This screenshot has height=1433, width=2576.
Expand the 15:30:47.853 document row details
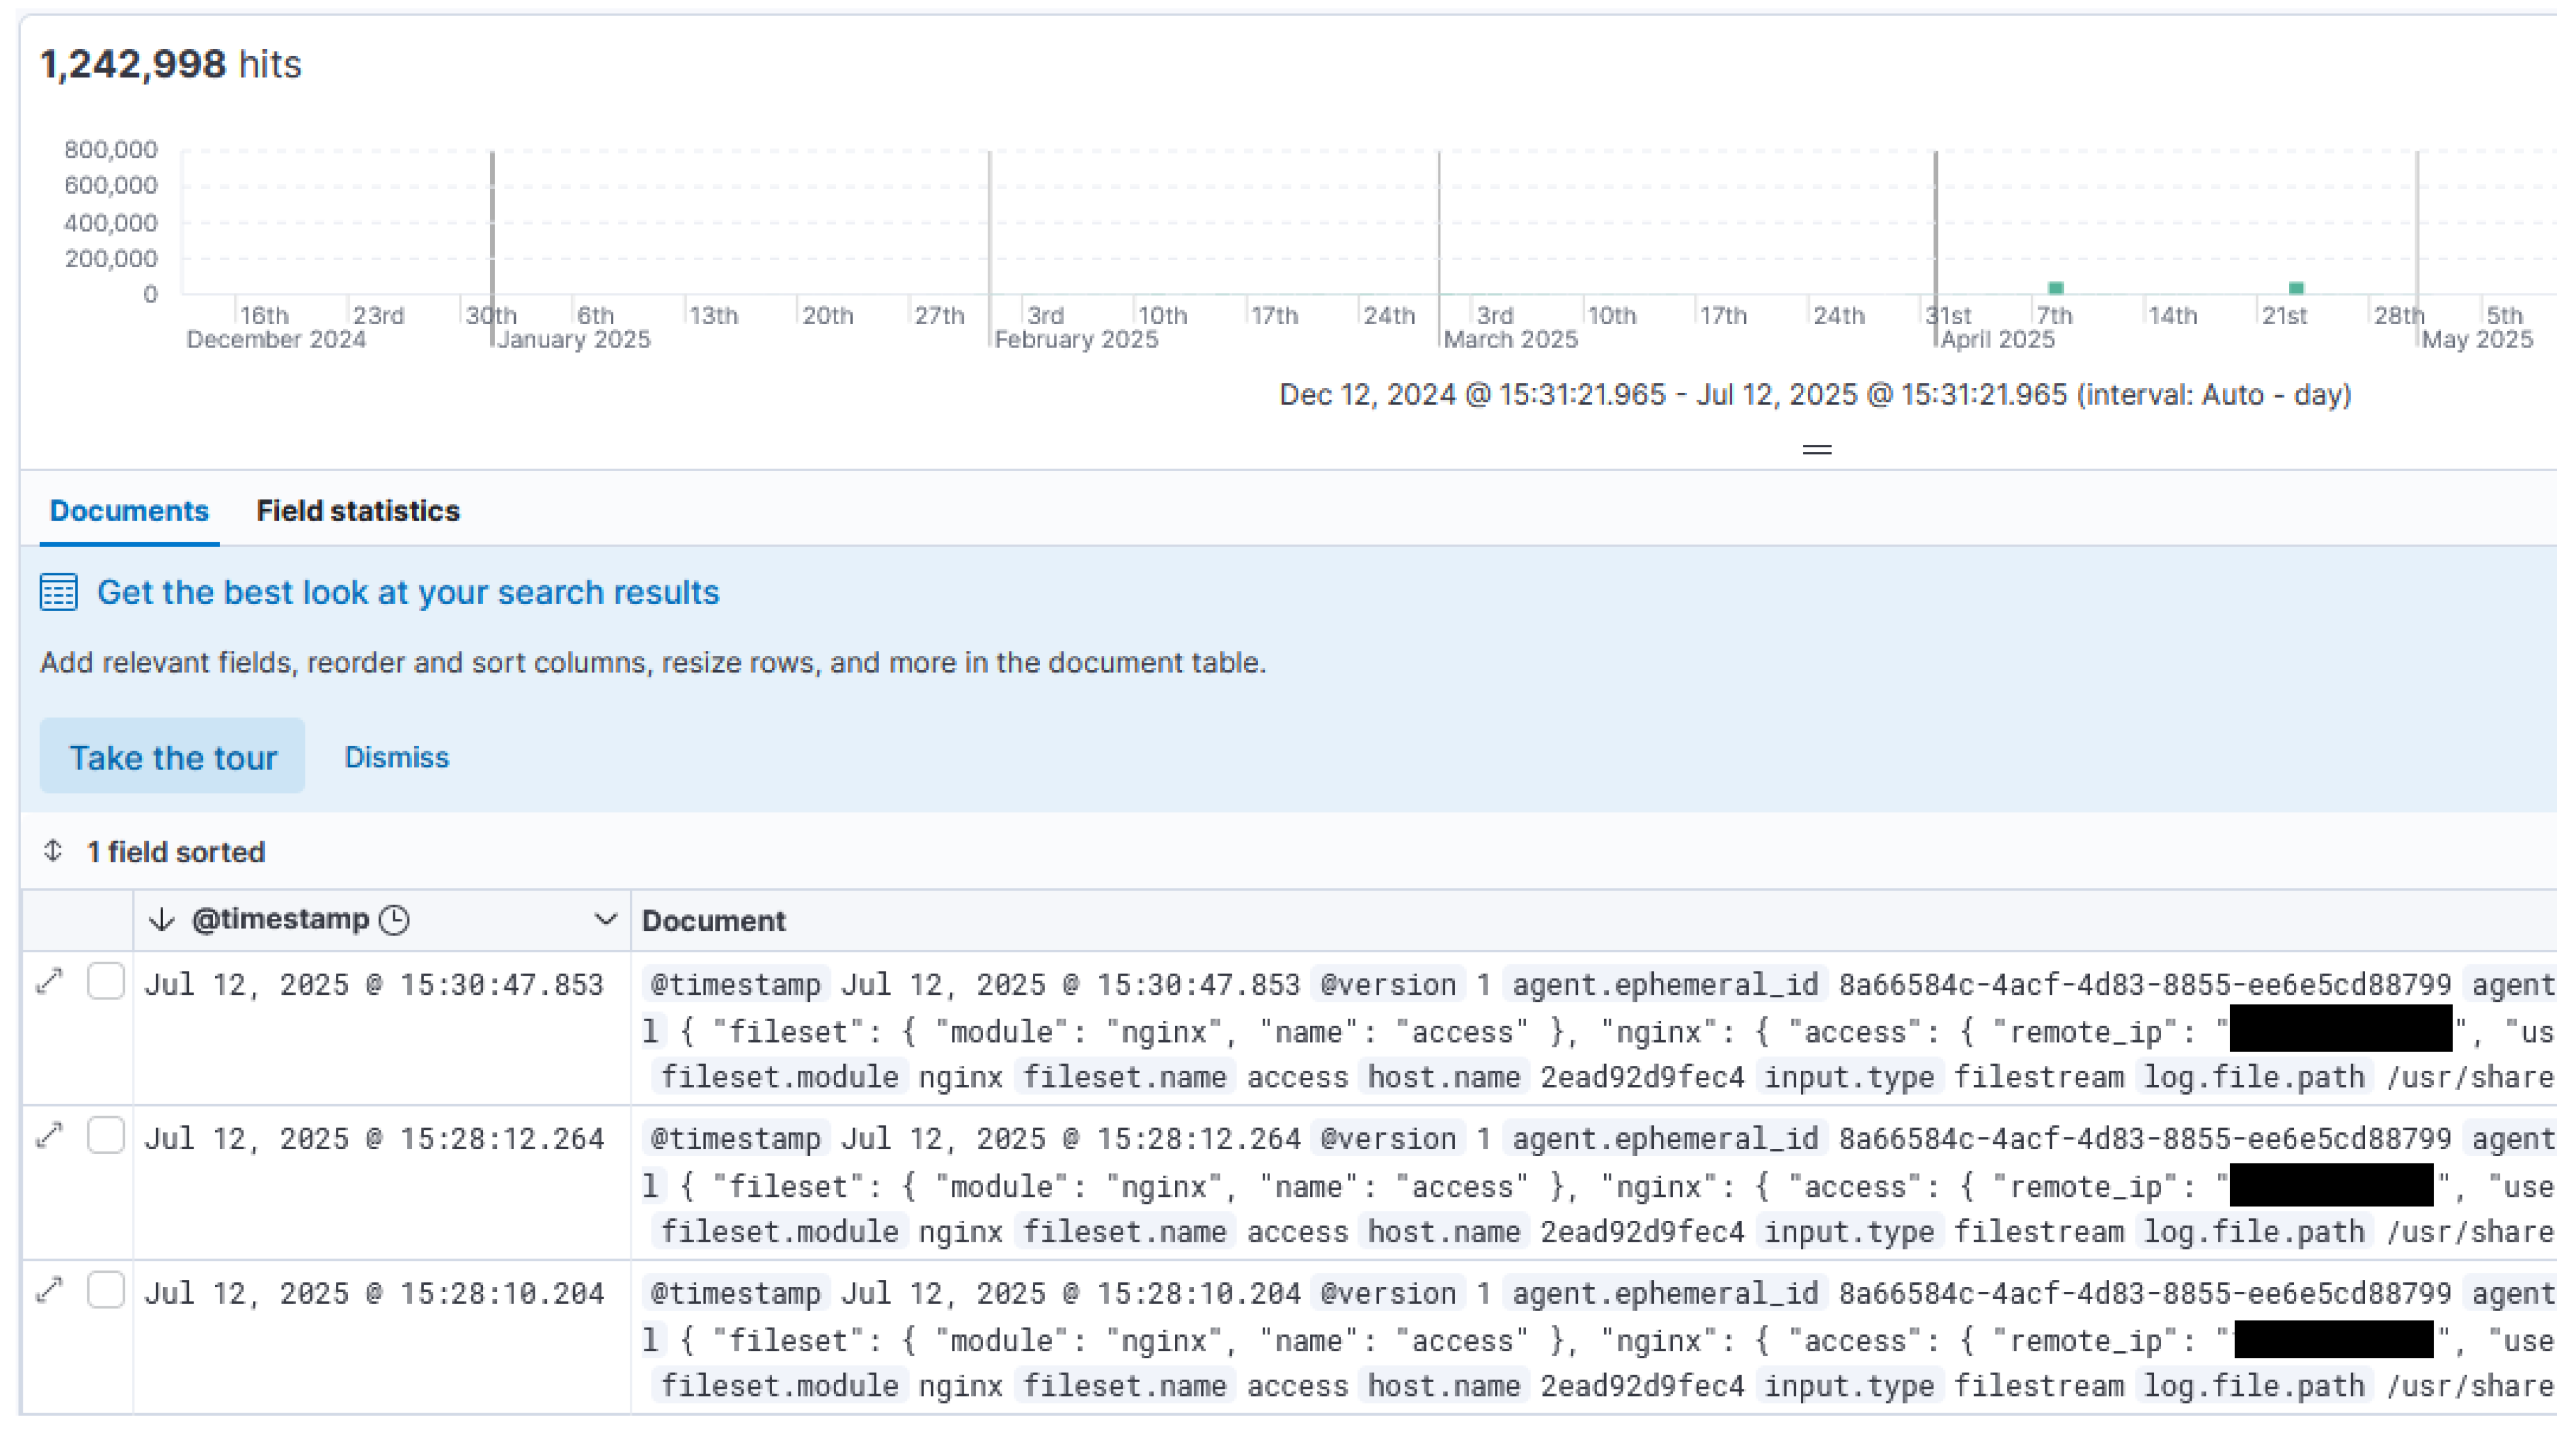49,982
